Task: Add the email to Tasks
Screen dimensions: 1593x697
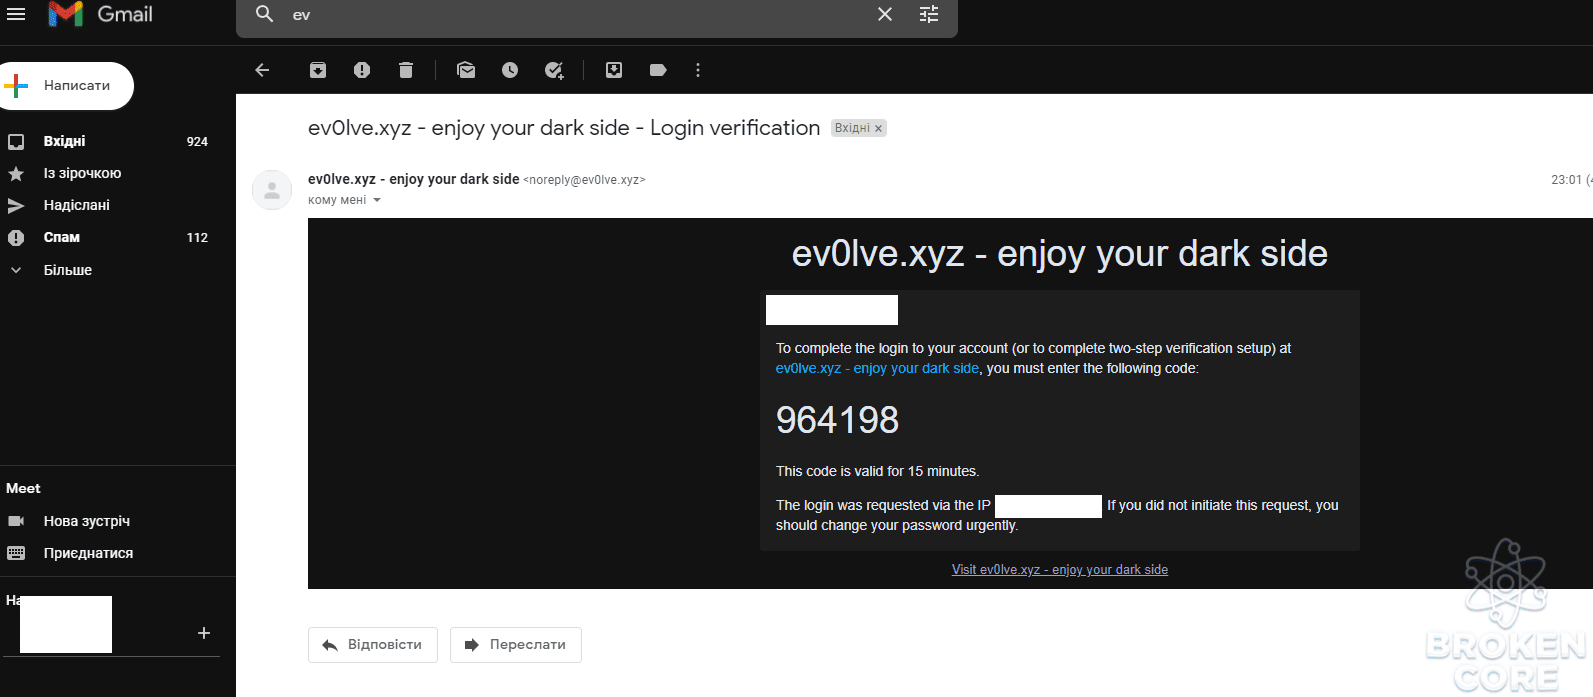Action: point(554,70)
